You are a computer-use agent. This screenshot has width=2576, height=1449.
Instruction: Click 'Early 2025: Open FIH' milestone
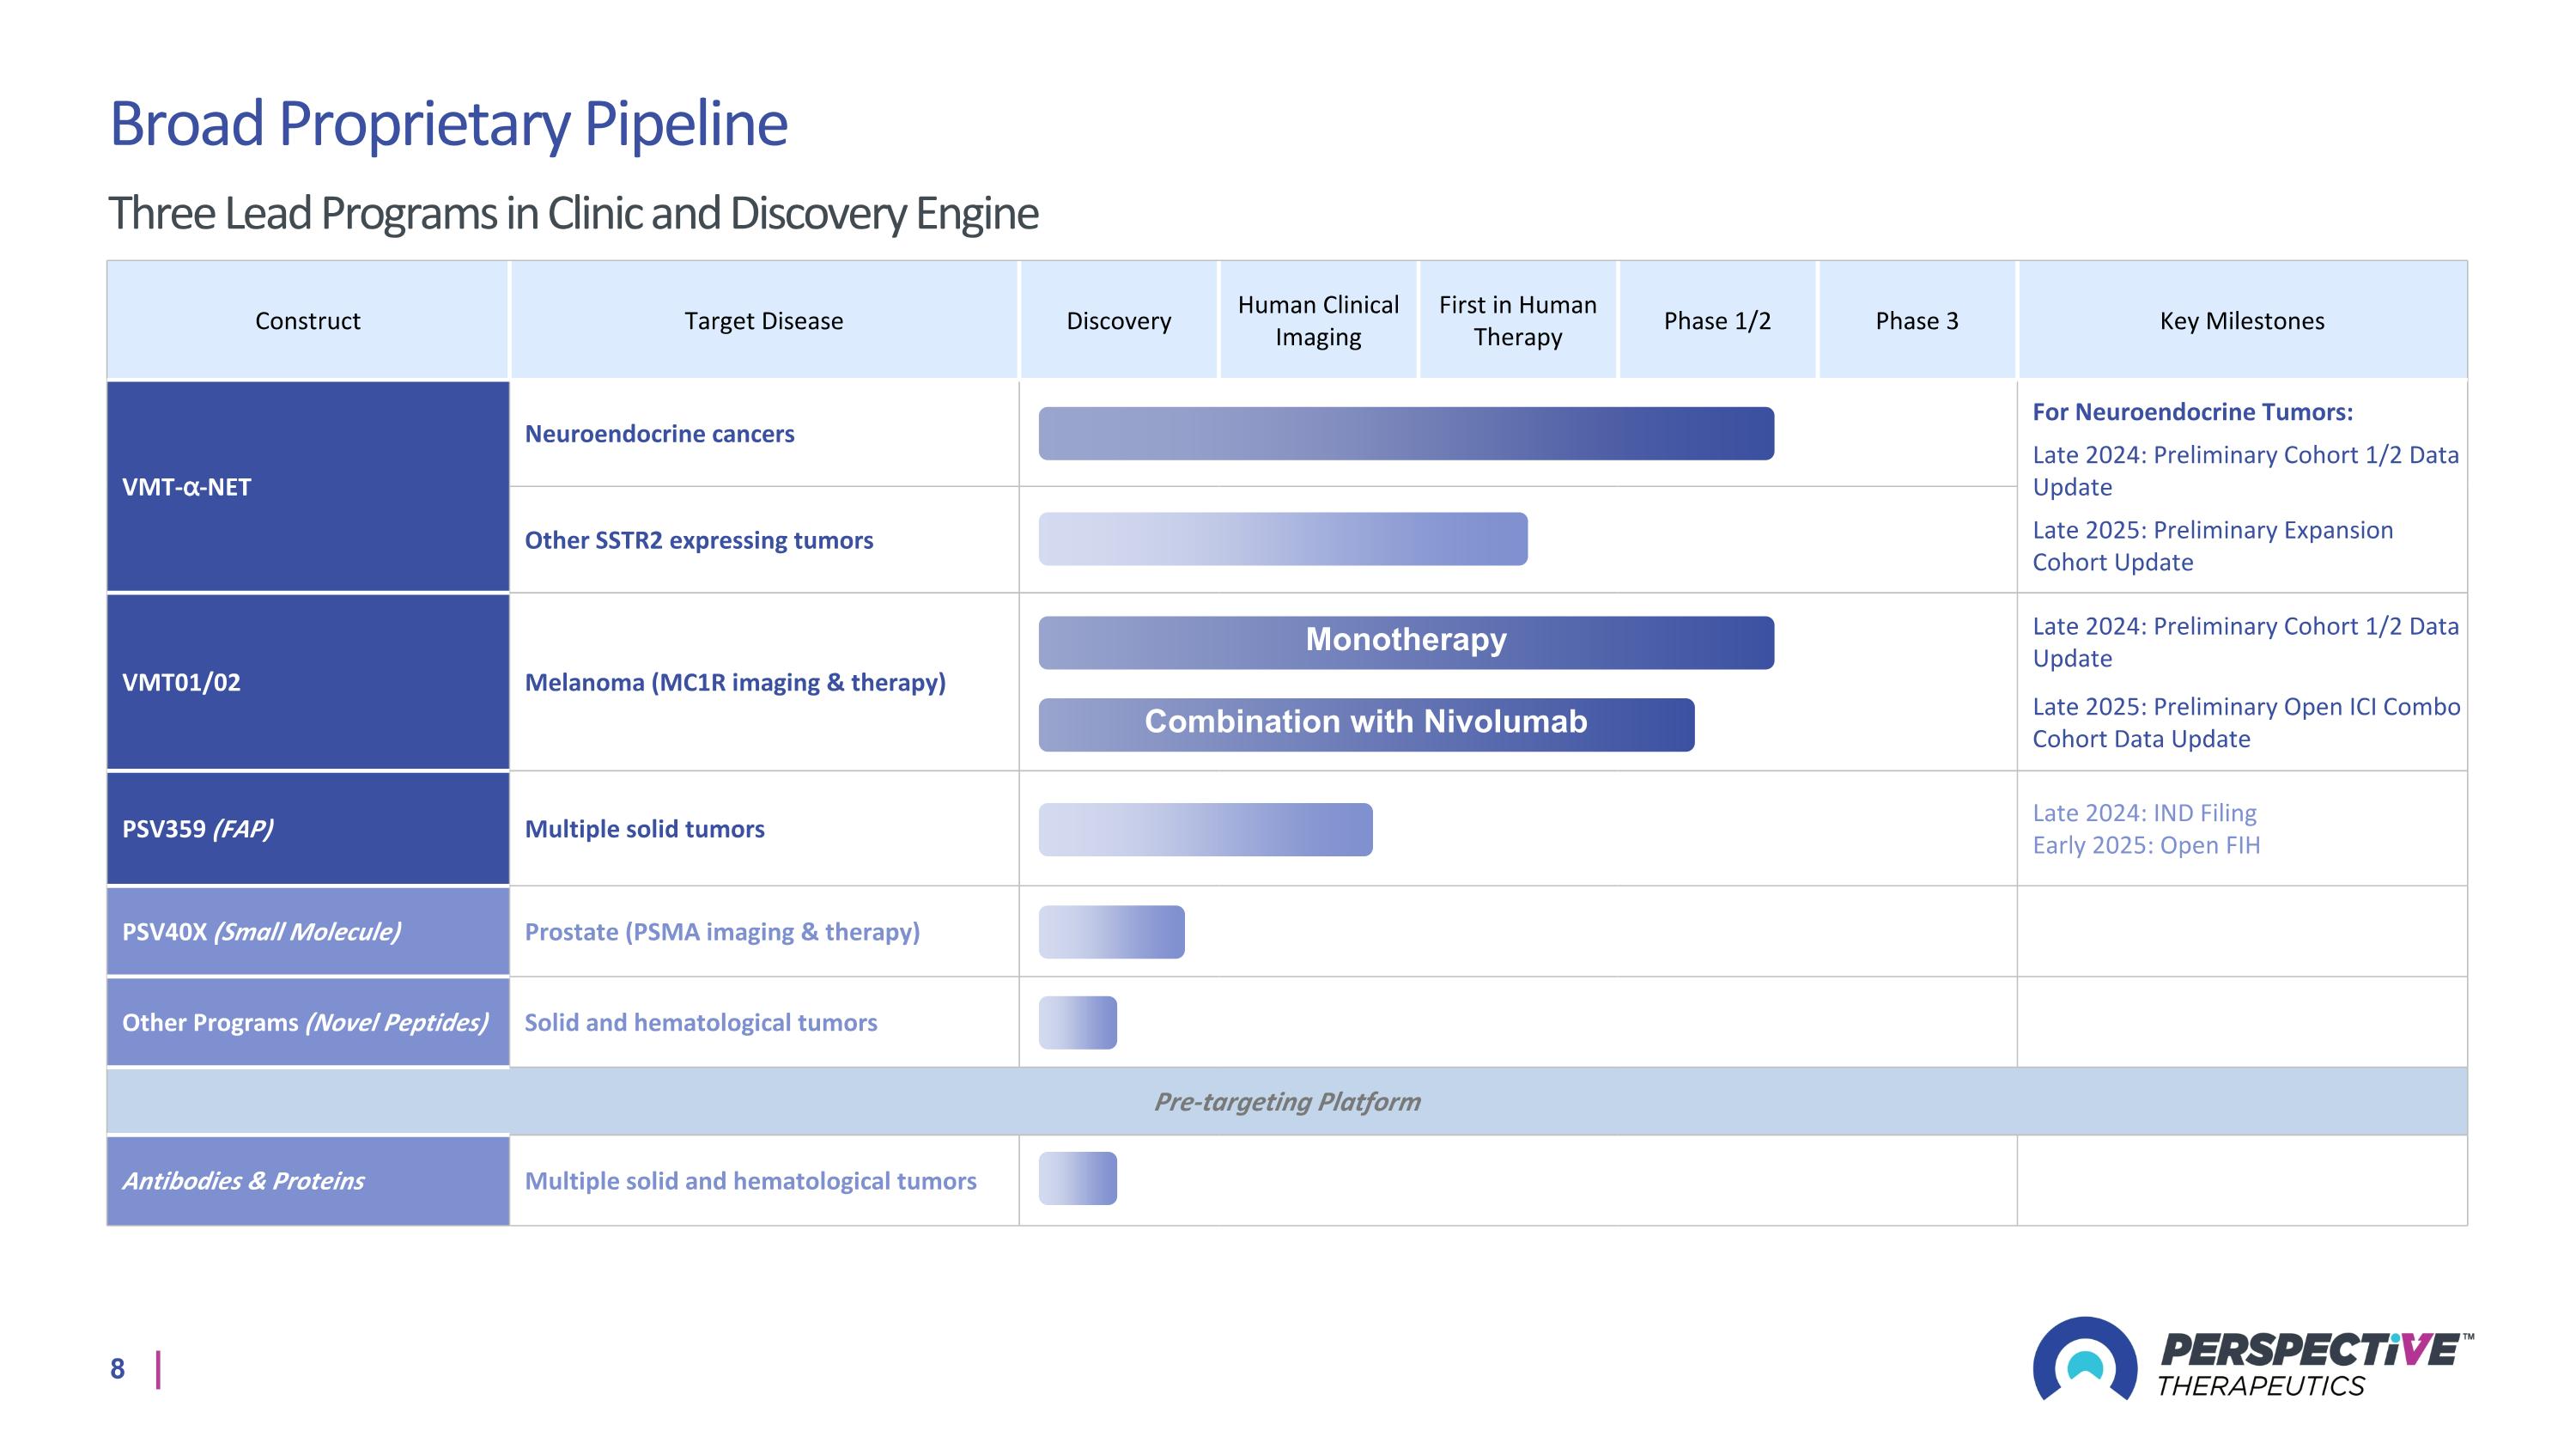point(2146,845)
